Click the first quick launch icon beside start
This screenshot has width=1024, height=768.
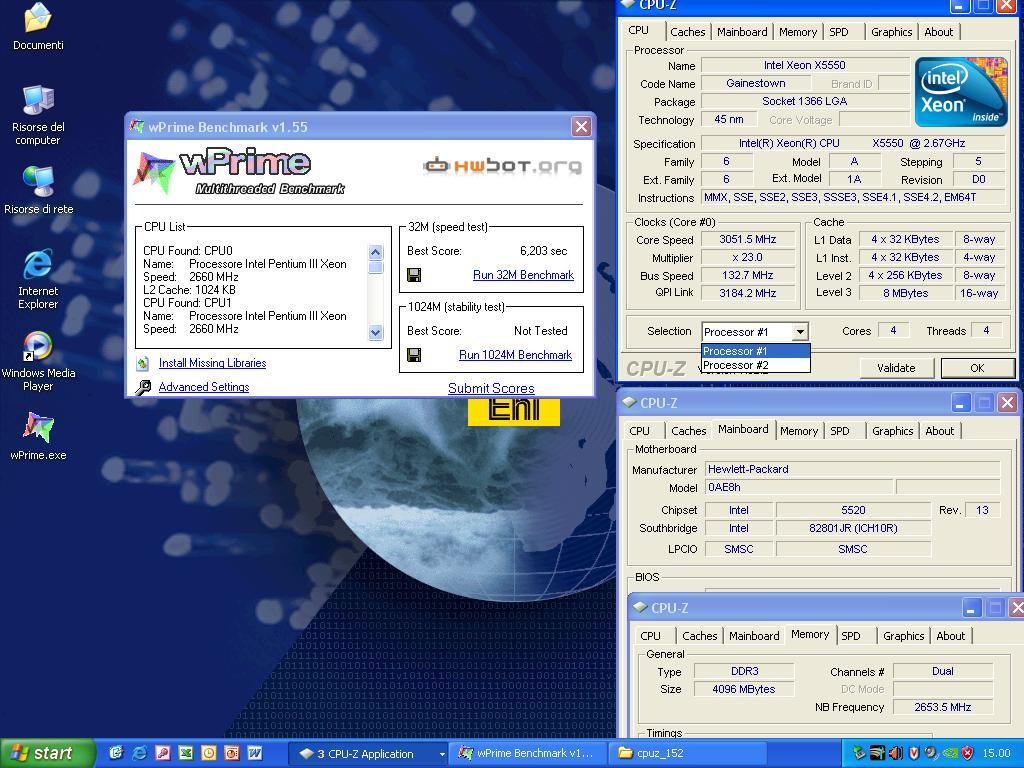click(116, 753)
